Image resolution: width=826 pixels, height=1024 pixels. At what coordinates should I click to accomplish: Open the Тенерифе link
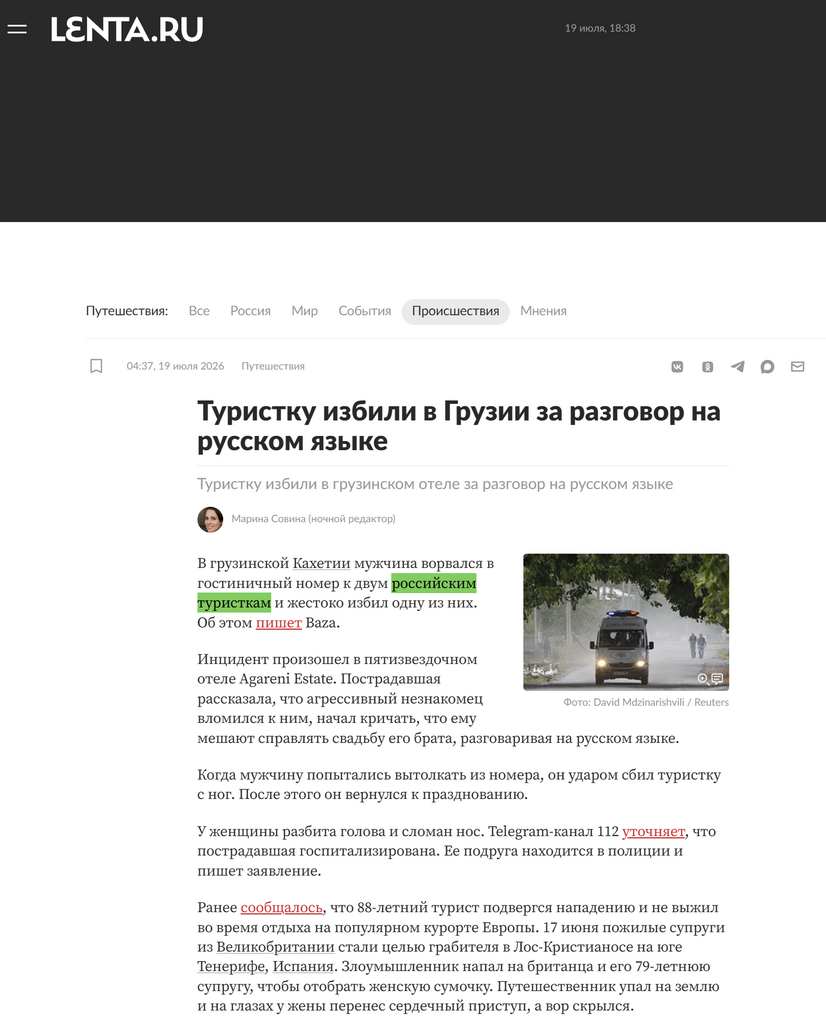pyautogui.click(x=231, y=967)
